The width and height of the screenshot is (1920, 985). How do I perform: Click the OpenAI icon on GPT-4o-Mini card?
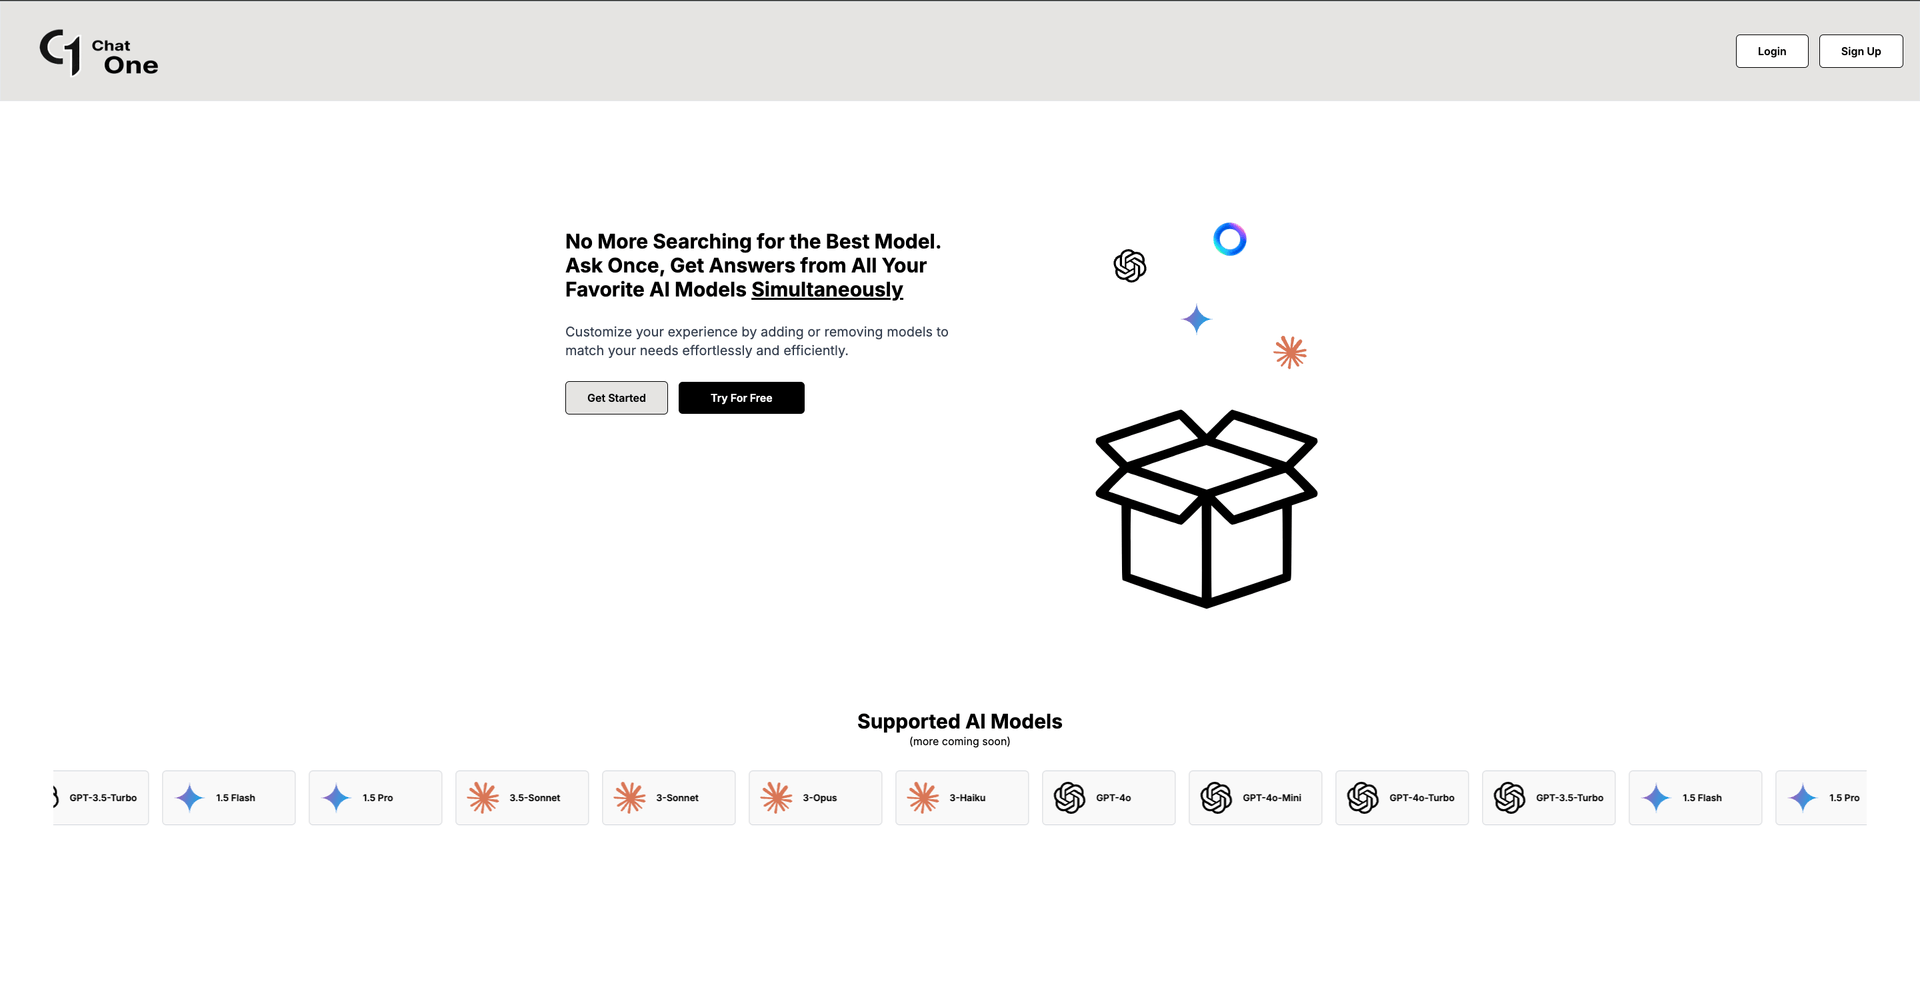pyautogui.click(x=1216, y=798)
